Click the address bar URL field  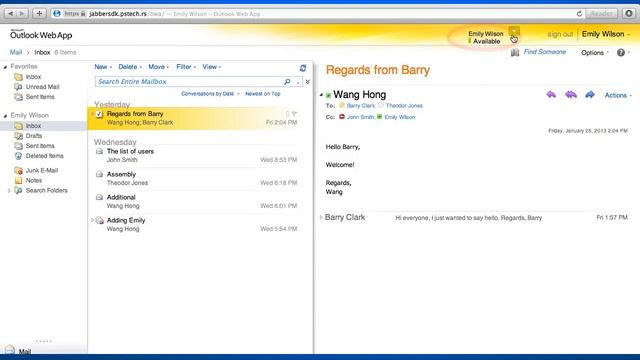314,14
